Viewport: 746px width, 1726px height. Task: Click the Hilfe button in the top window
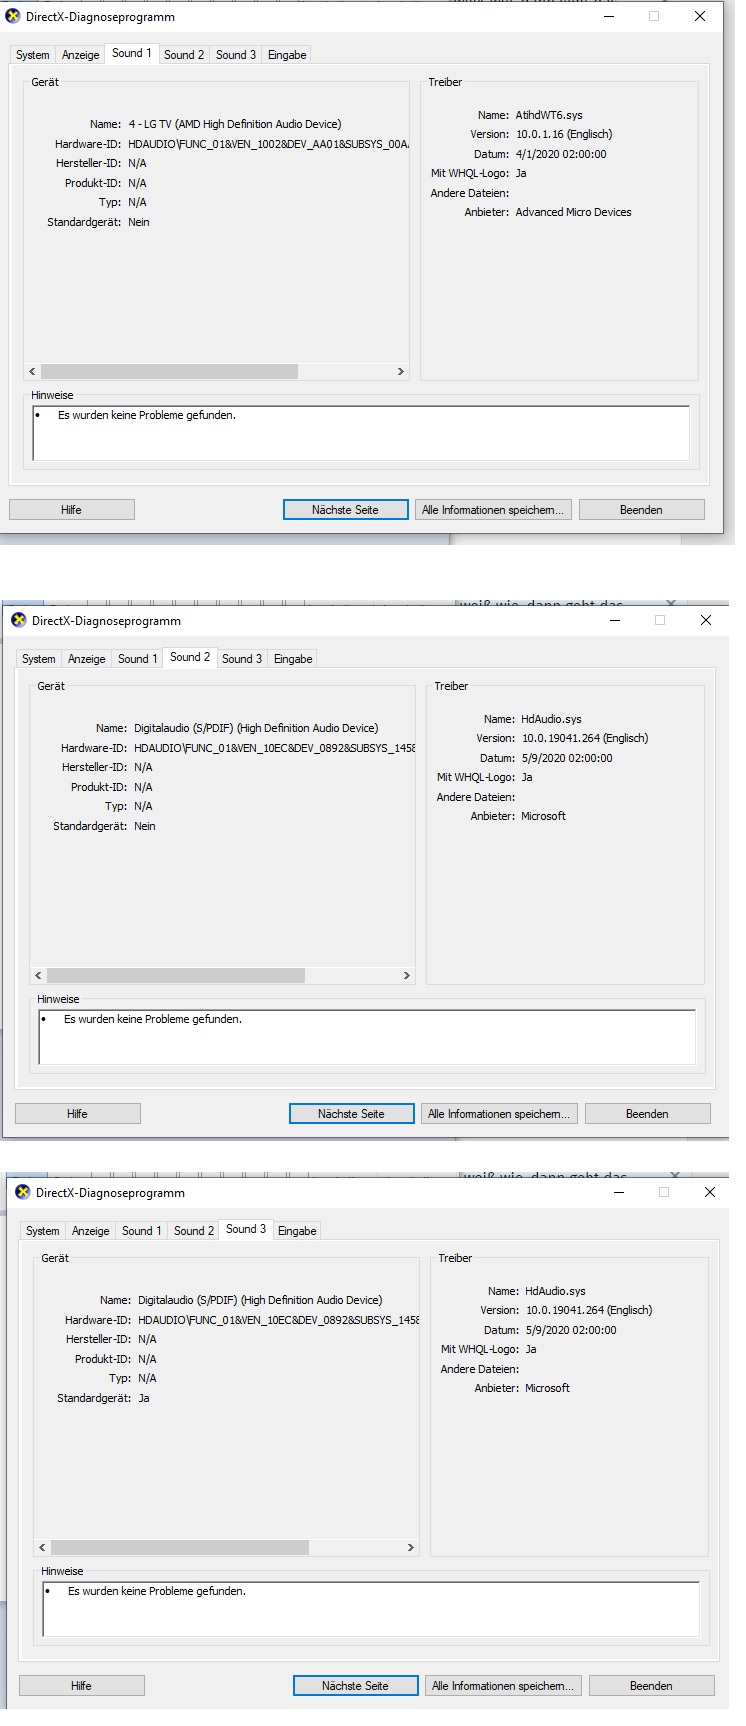click(72, 510)
